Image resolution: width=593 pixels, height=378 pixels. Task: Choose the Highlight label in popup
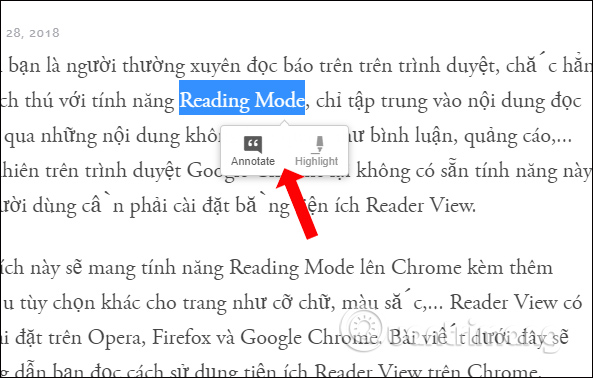click(317, 161)
